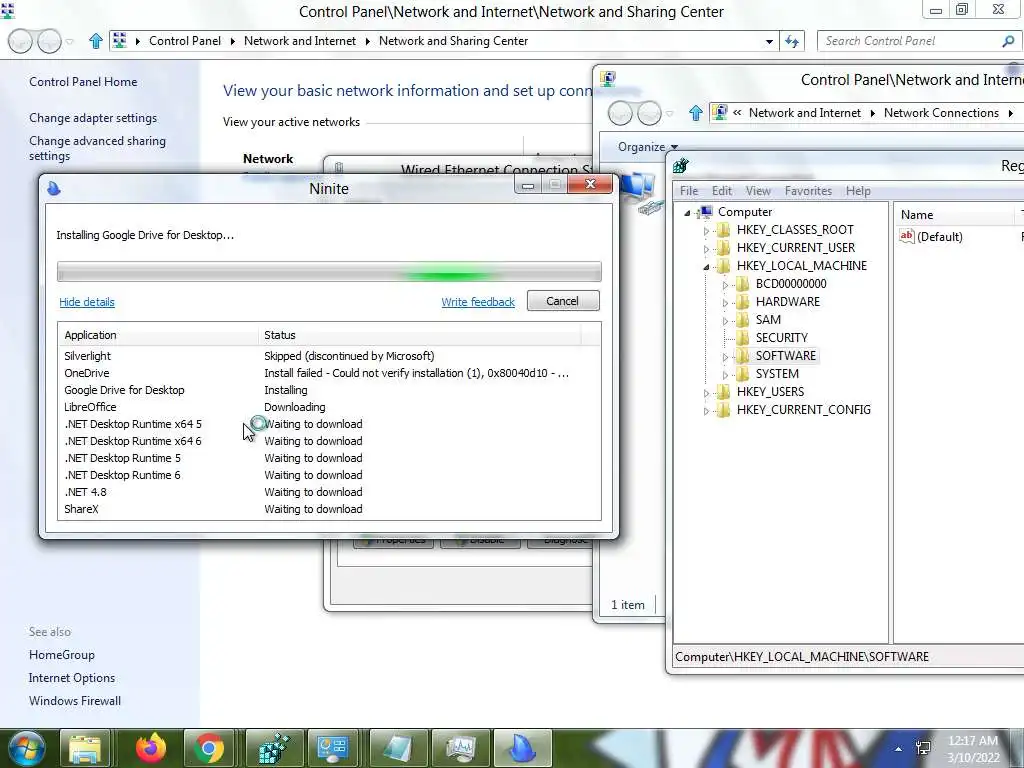Click Up arrow in Network Sharing Center
This screenshot has width=1024, height=768.
pos(95,41)
